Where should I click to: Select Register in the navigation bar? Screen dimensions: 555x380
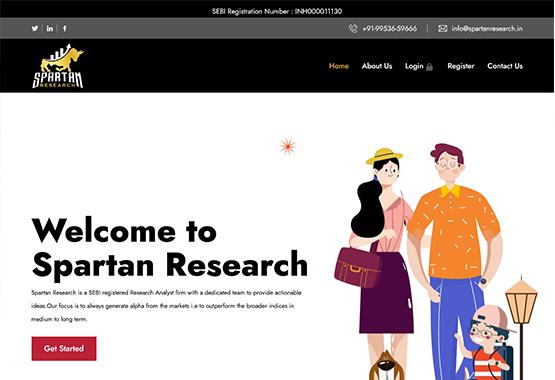460,66
